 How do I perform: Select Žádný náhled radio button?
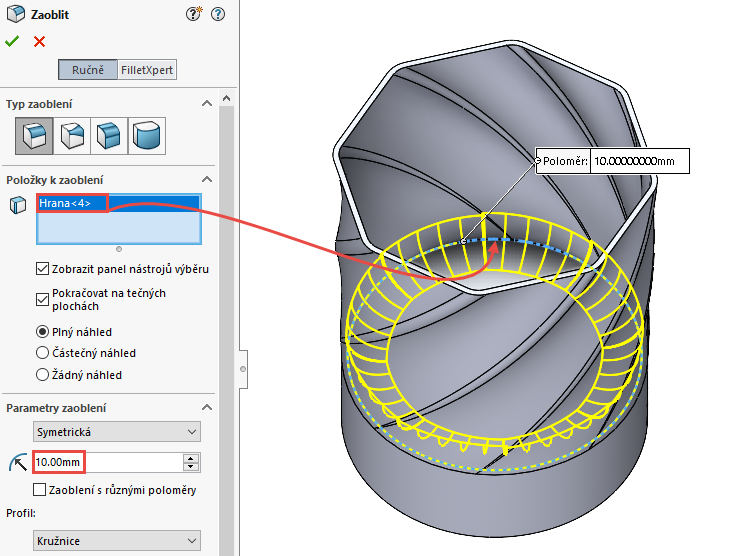click(x=42, y=375)
